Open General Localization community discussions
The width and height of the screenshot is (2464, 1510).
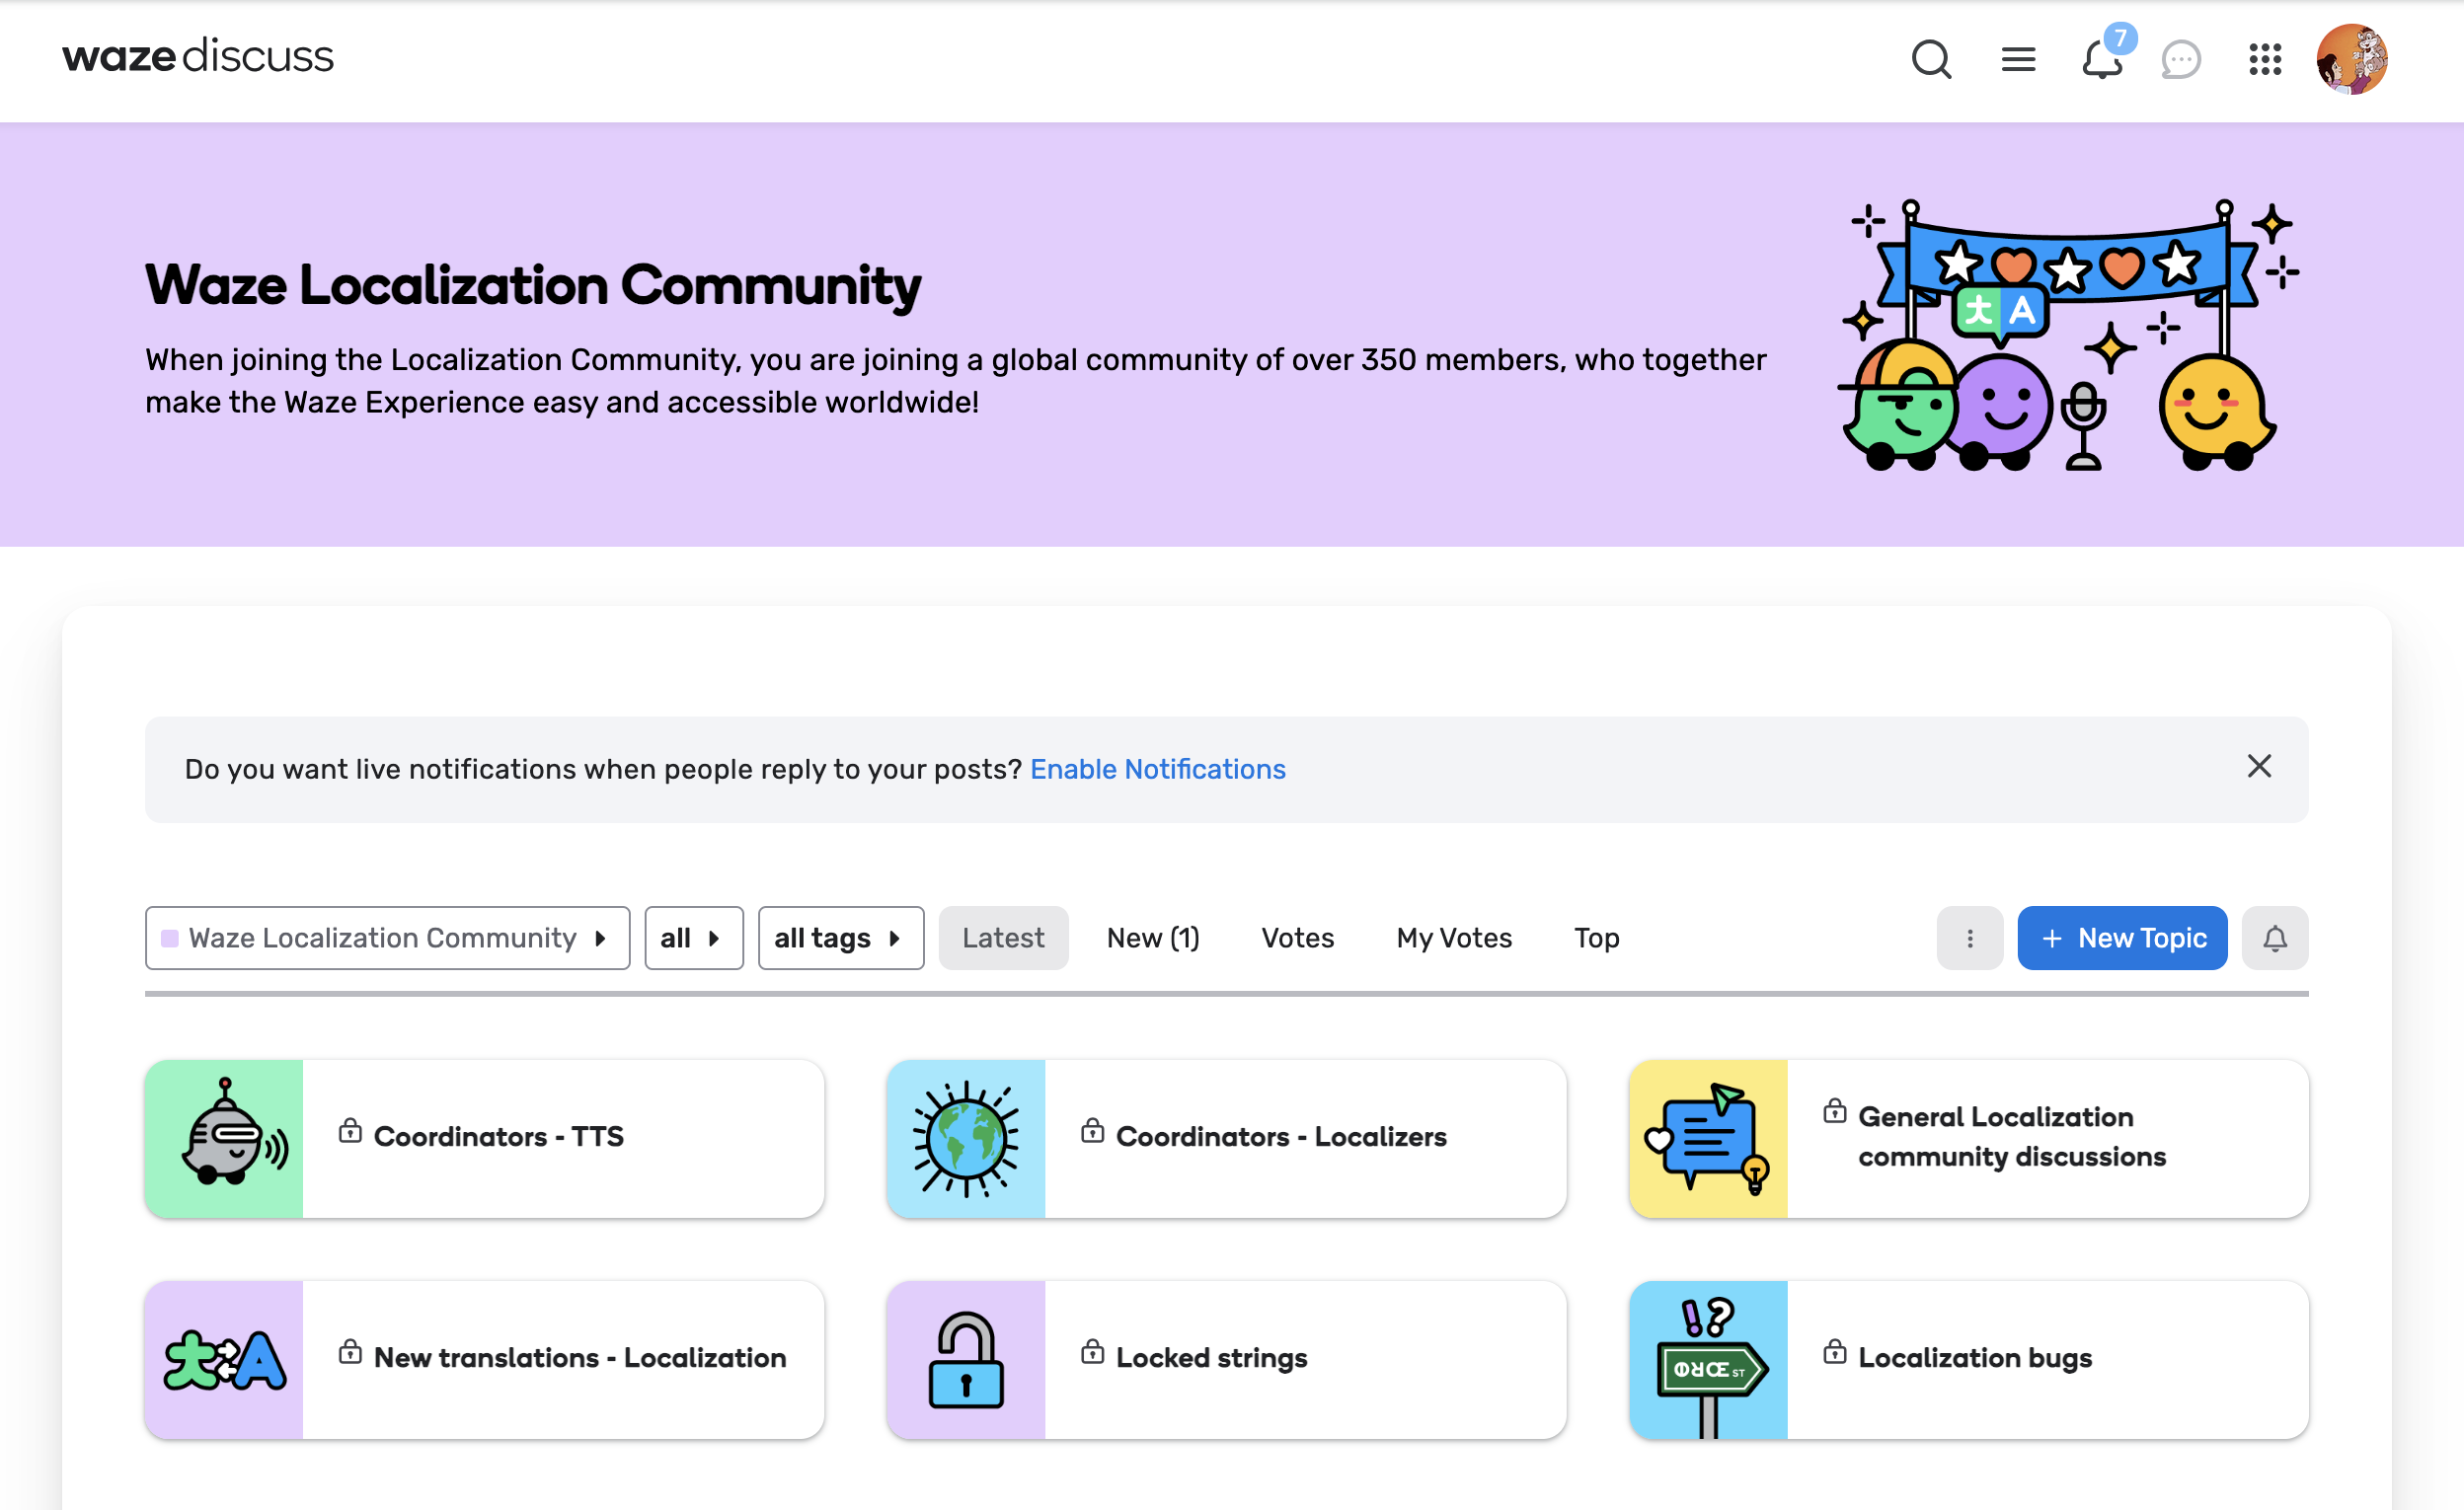click(2011, 1136)
